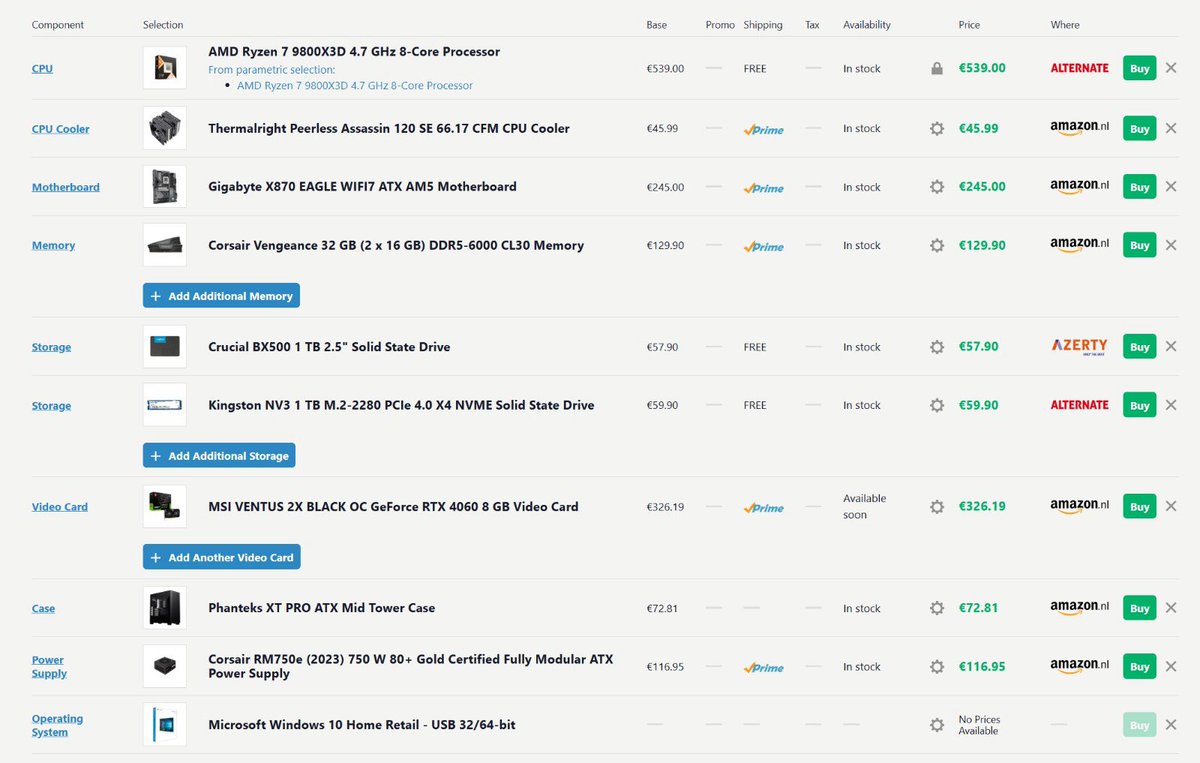Click the AZERTY merchant logo

[1079, 346]
